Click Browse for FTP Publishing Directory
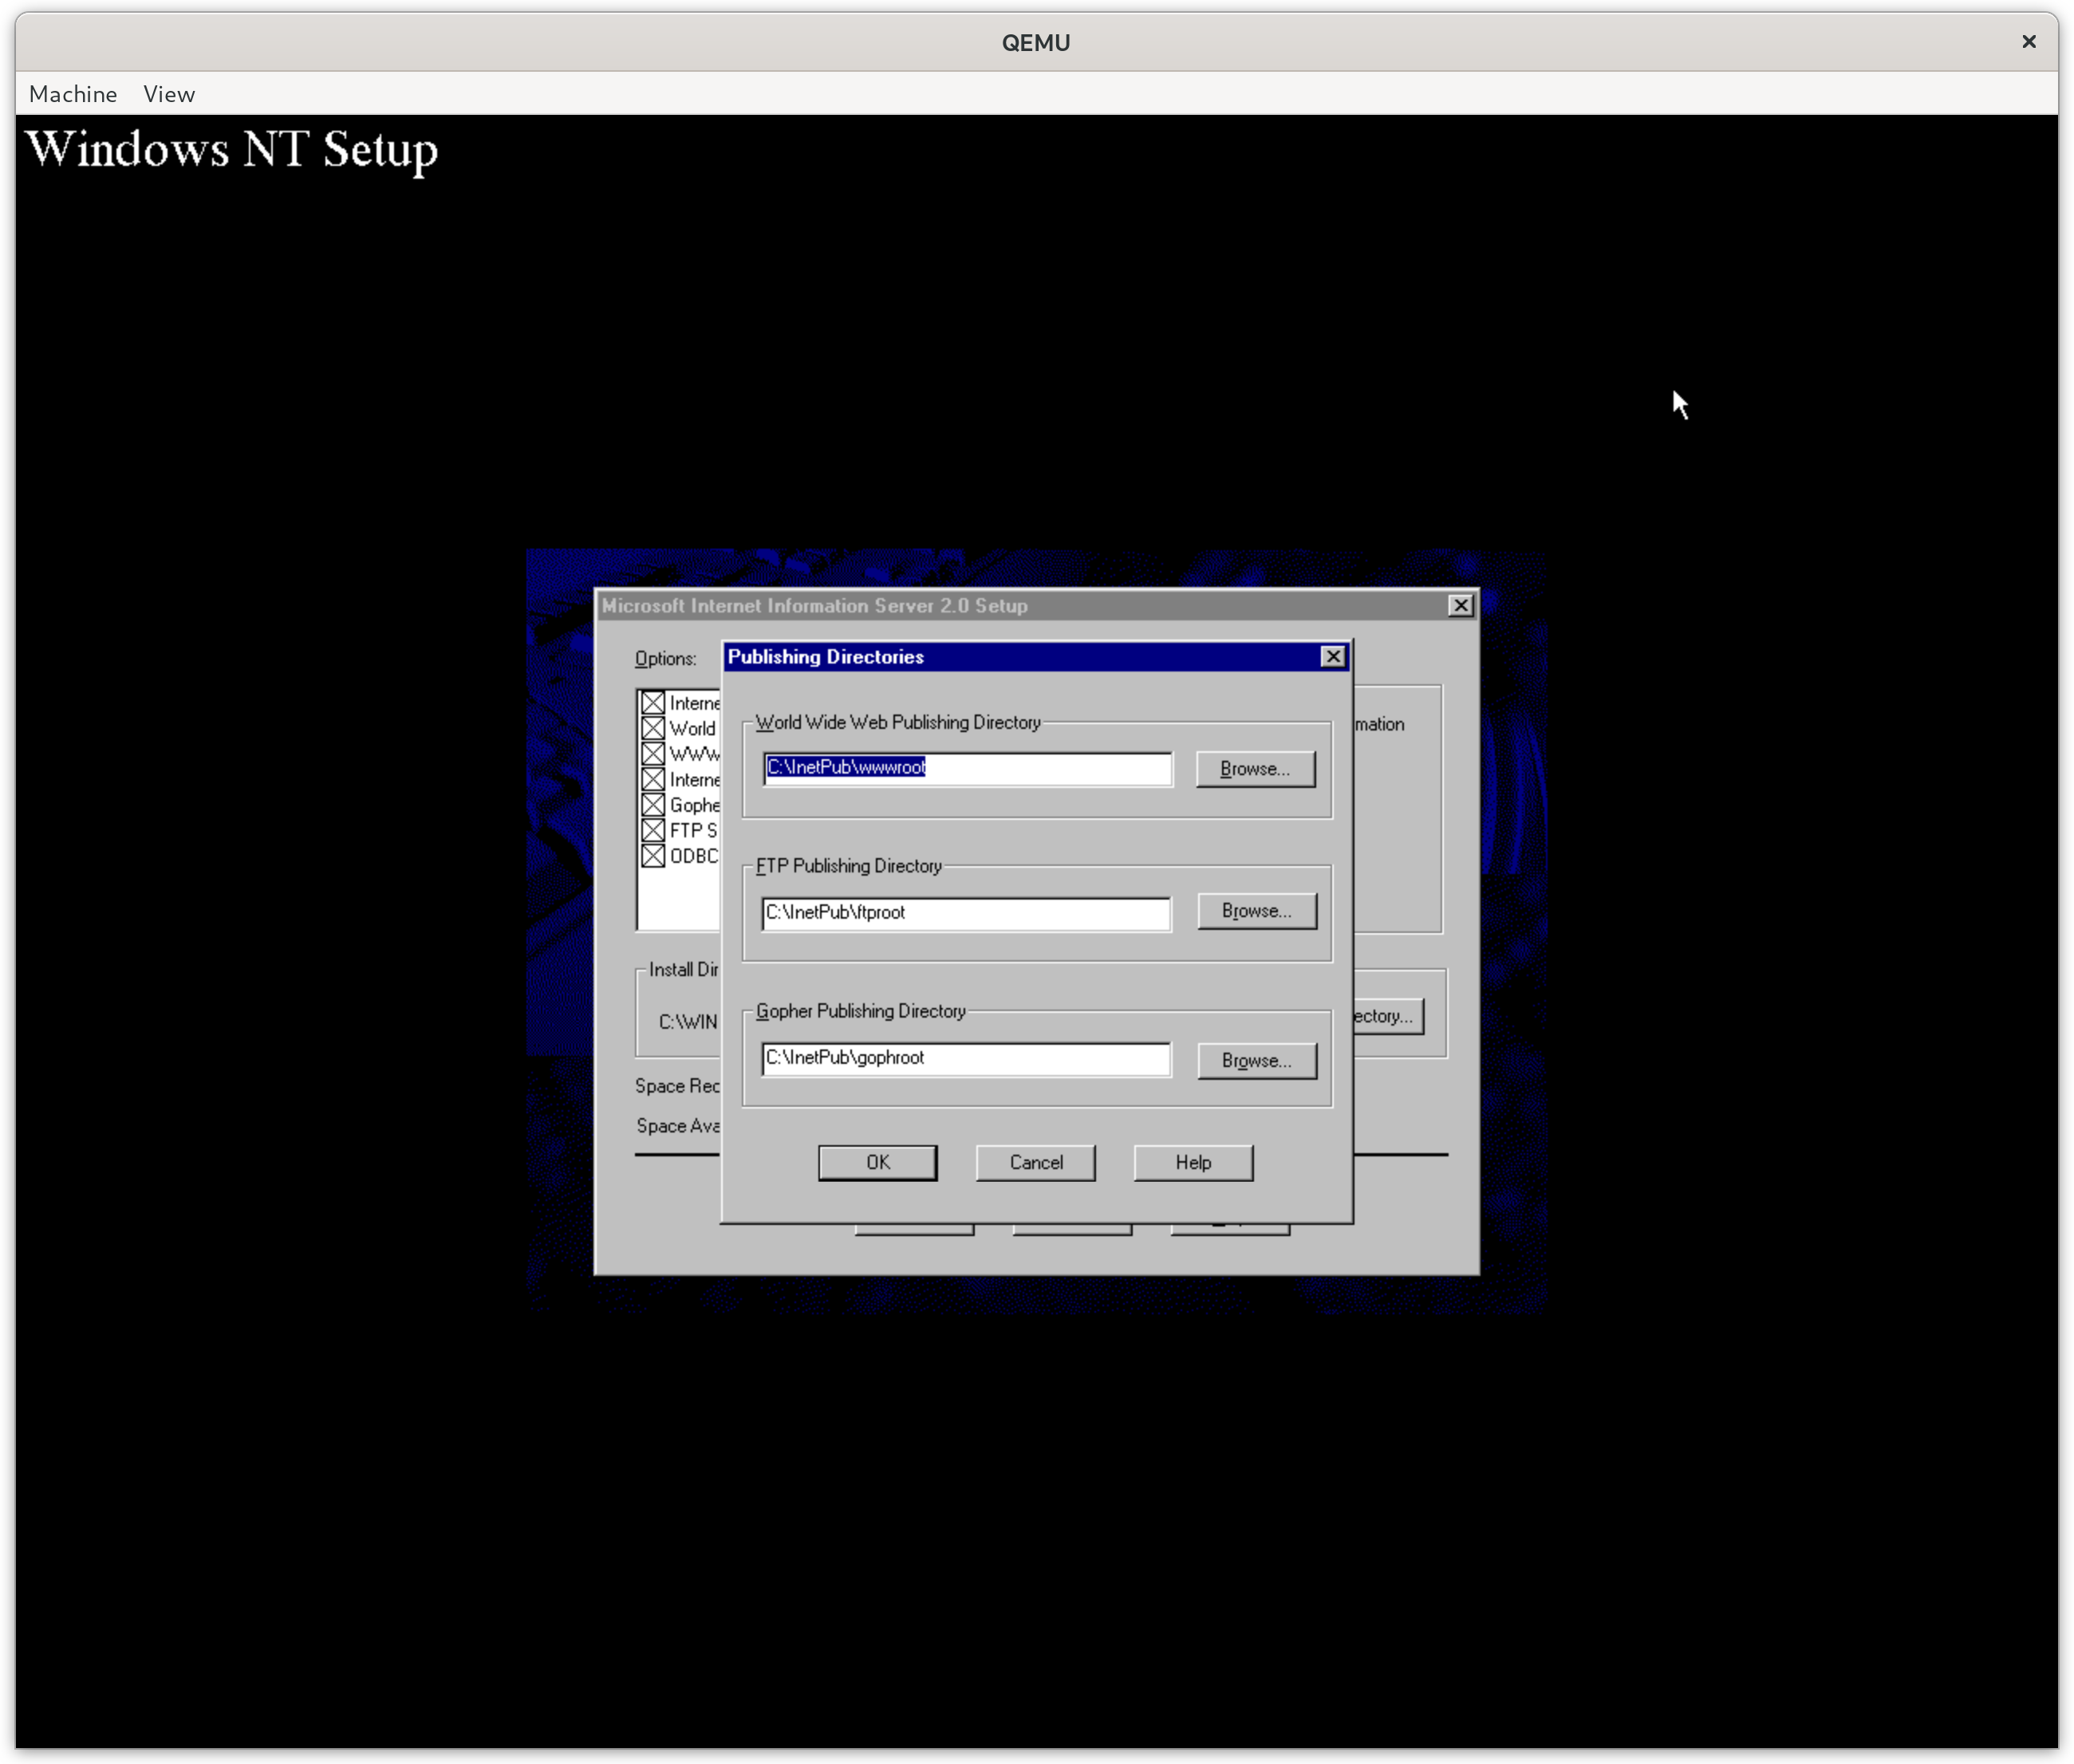The height and width of the screenshot is (1764, 2074). point(1256,911)
